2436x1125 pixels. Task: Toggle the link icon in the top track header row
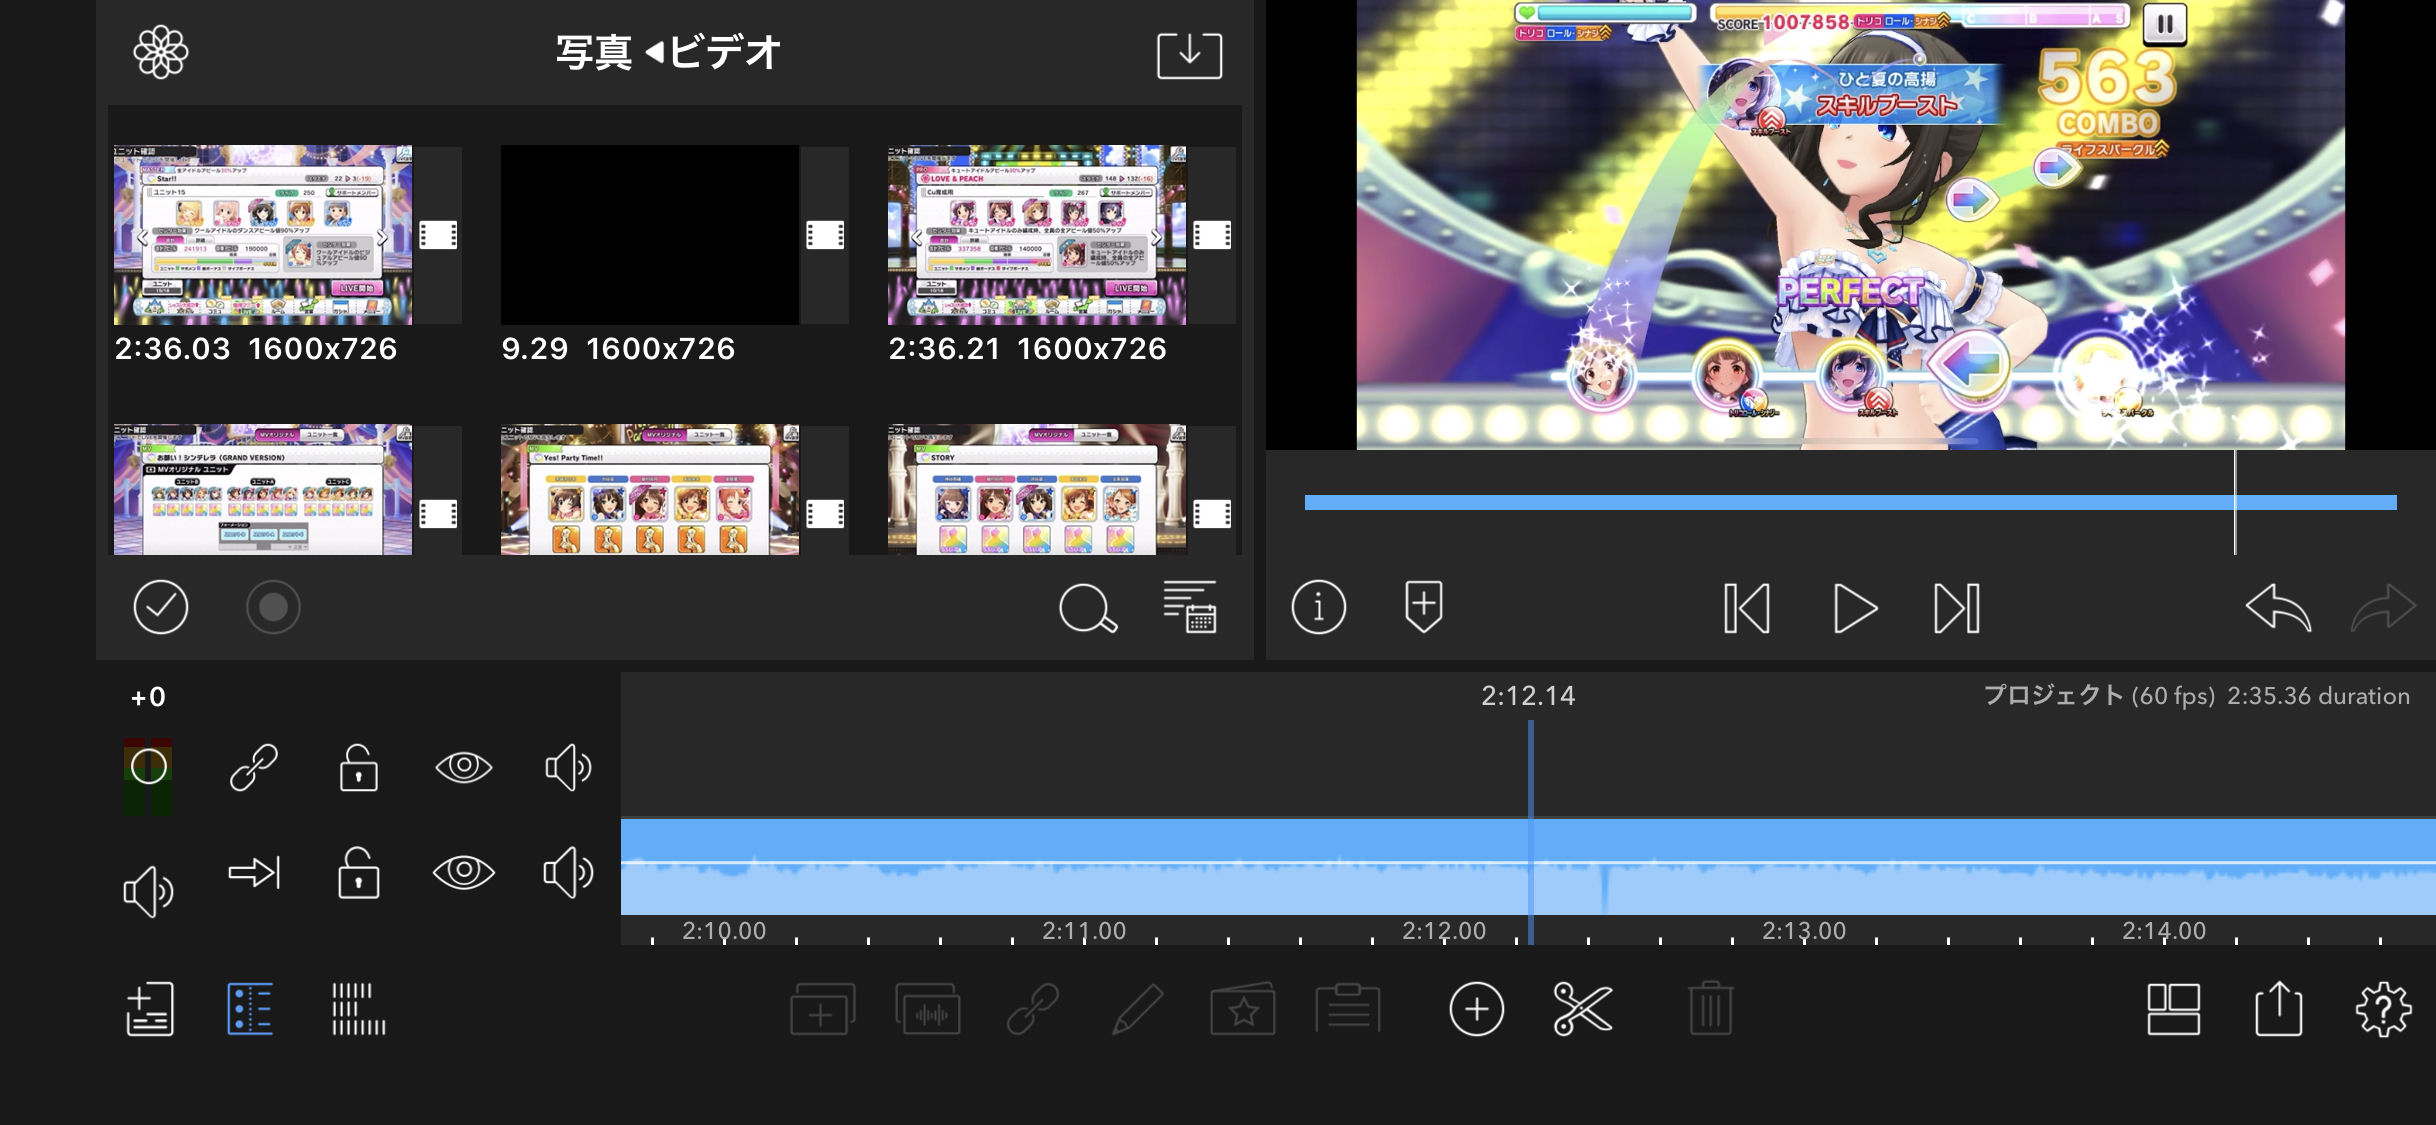pyautogui.click(x=254, y=767)
